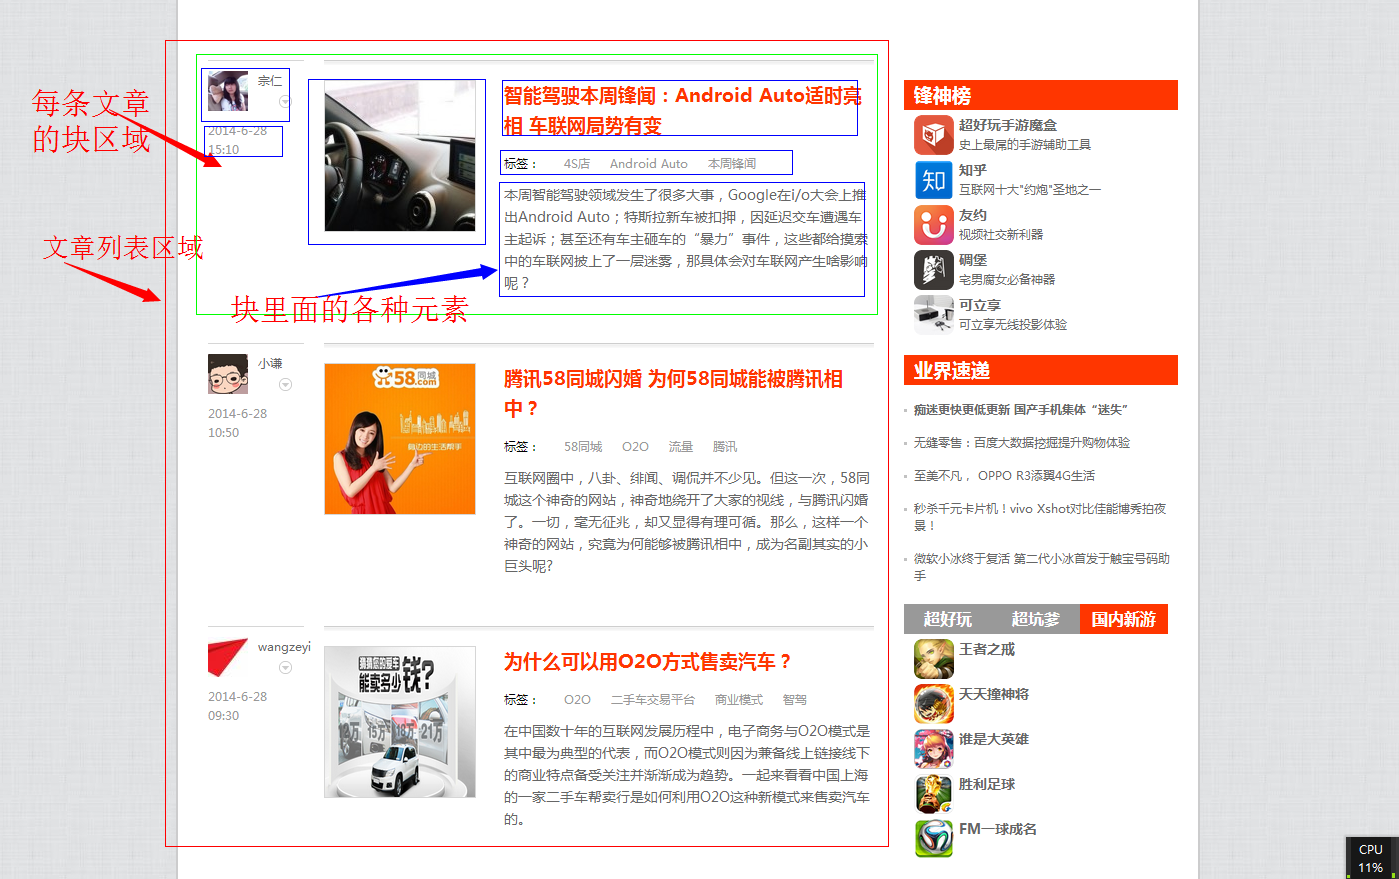
Task: Open the 天天撞神将 game icon
Action: [x=933, y=704]
